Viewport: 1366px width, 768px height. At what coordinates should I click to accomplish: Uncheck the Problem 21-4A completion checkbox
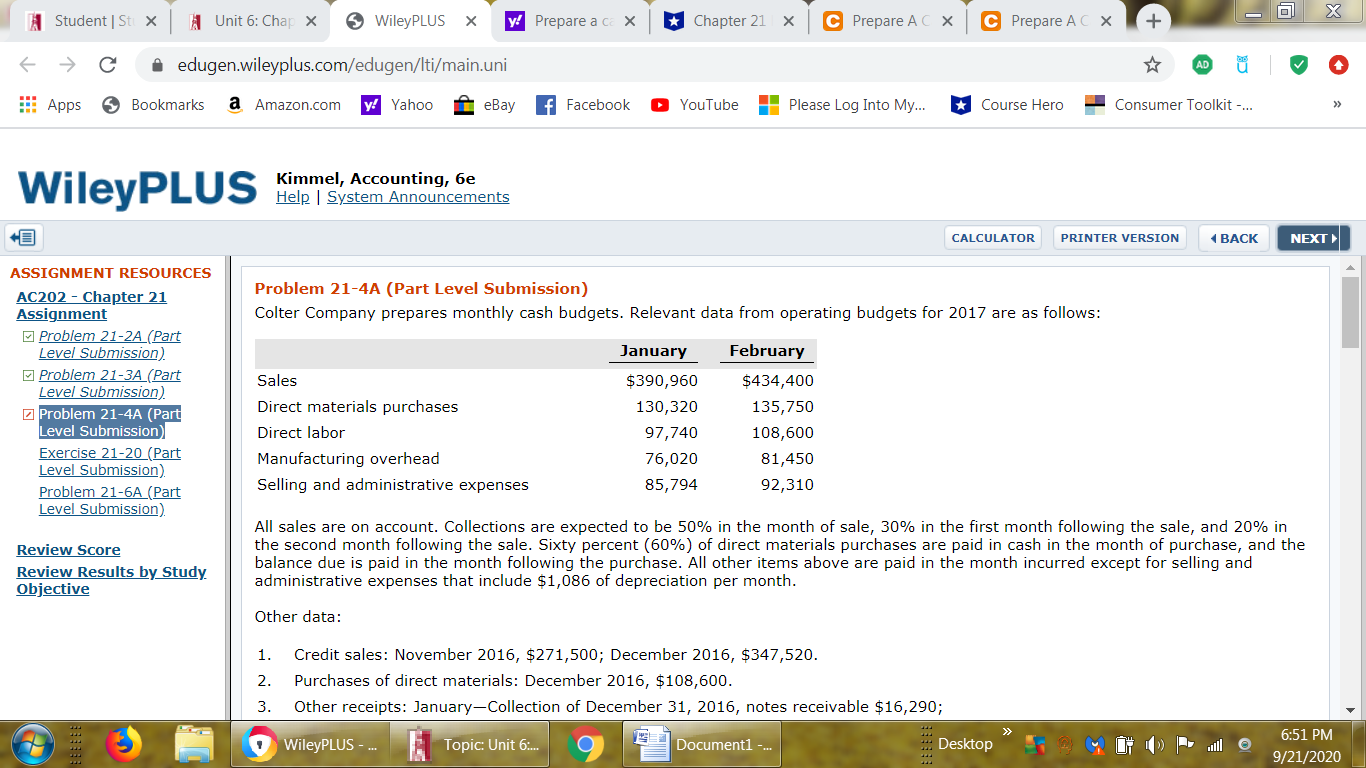[27, 414]
